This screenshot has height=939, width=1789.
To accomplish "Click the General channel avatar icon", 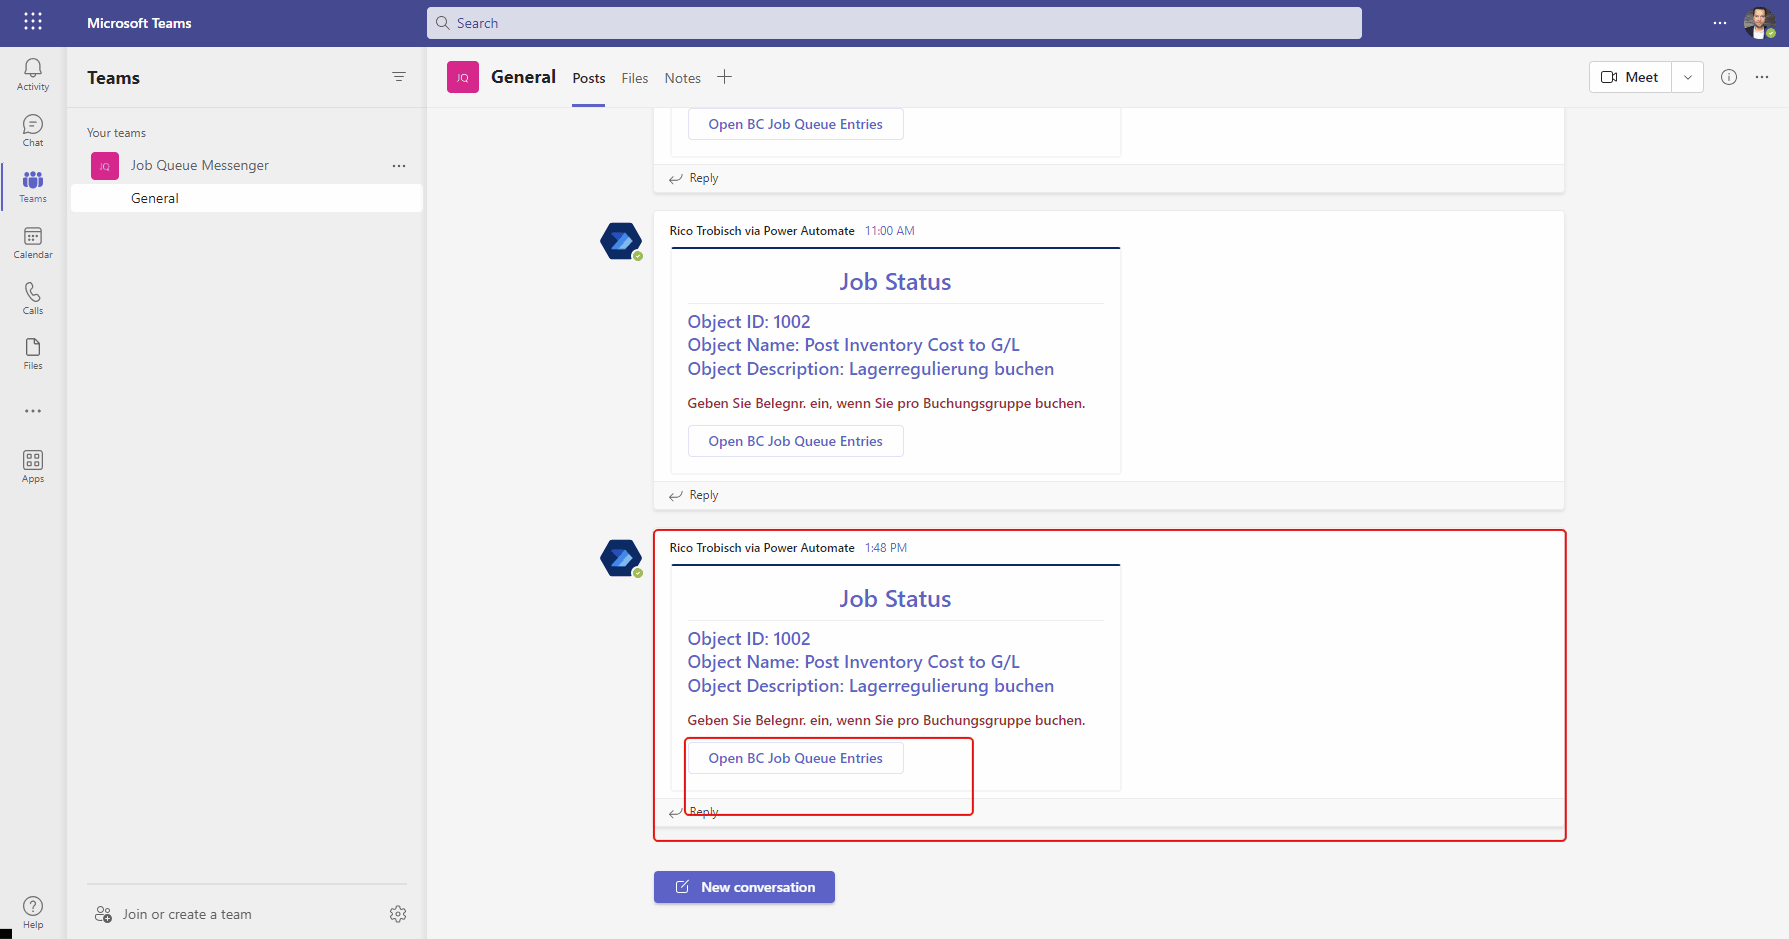I will coord(463,77).
